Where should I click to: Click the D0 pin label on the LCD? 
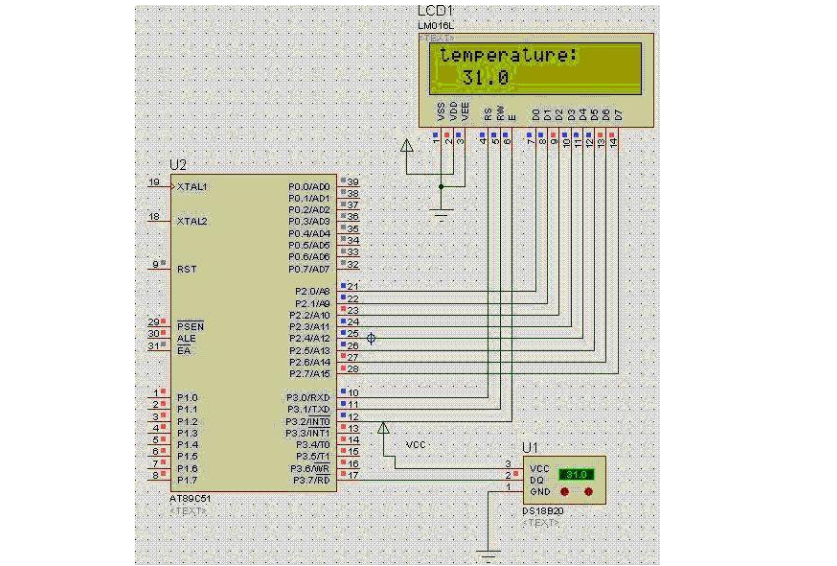coord(536,115)
